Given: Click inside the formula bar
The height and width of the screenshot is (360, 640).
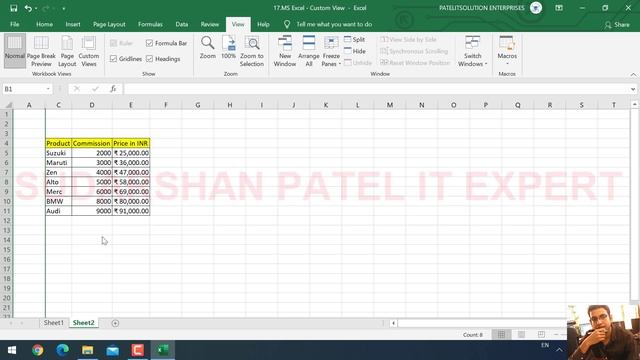Looking at the screenshot, I should click(x=376, y=89).
